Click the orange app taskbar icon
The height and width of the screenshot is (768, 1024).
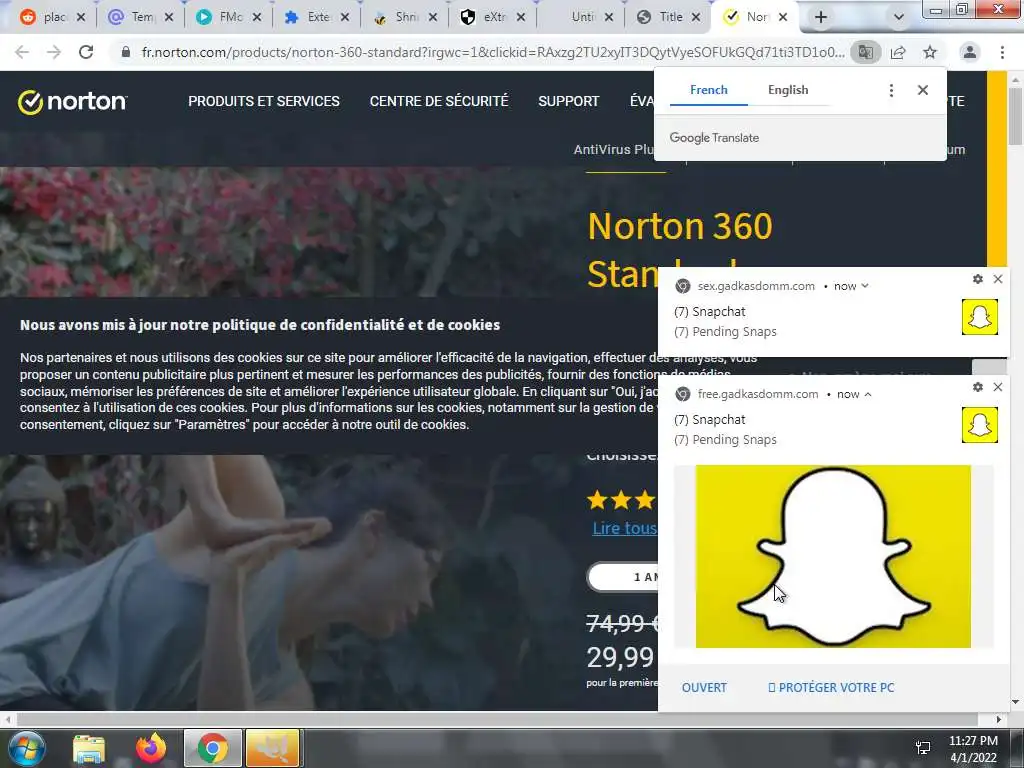coord(272,748)
